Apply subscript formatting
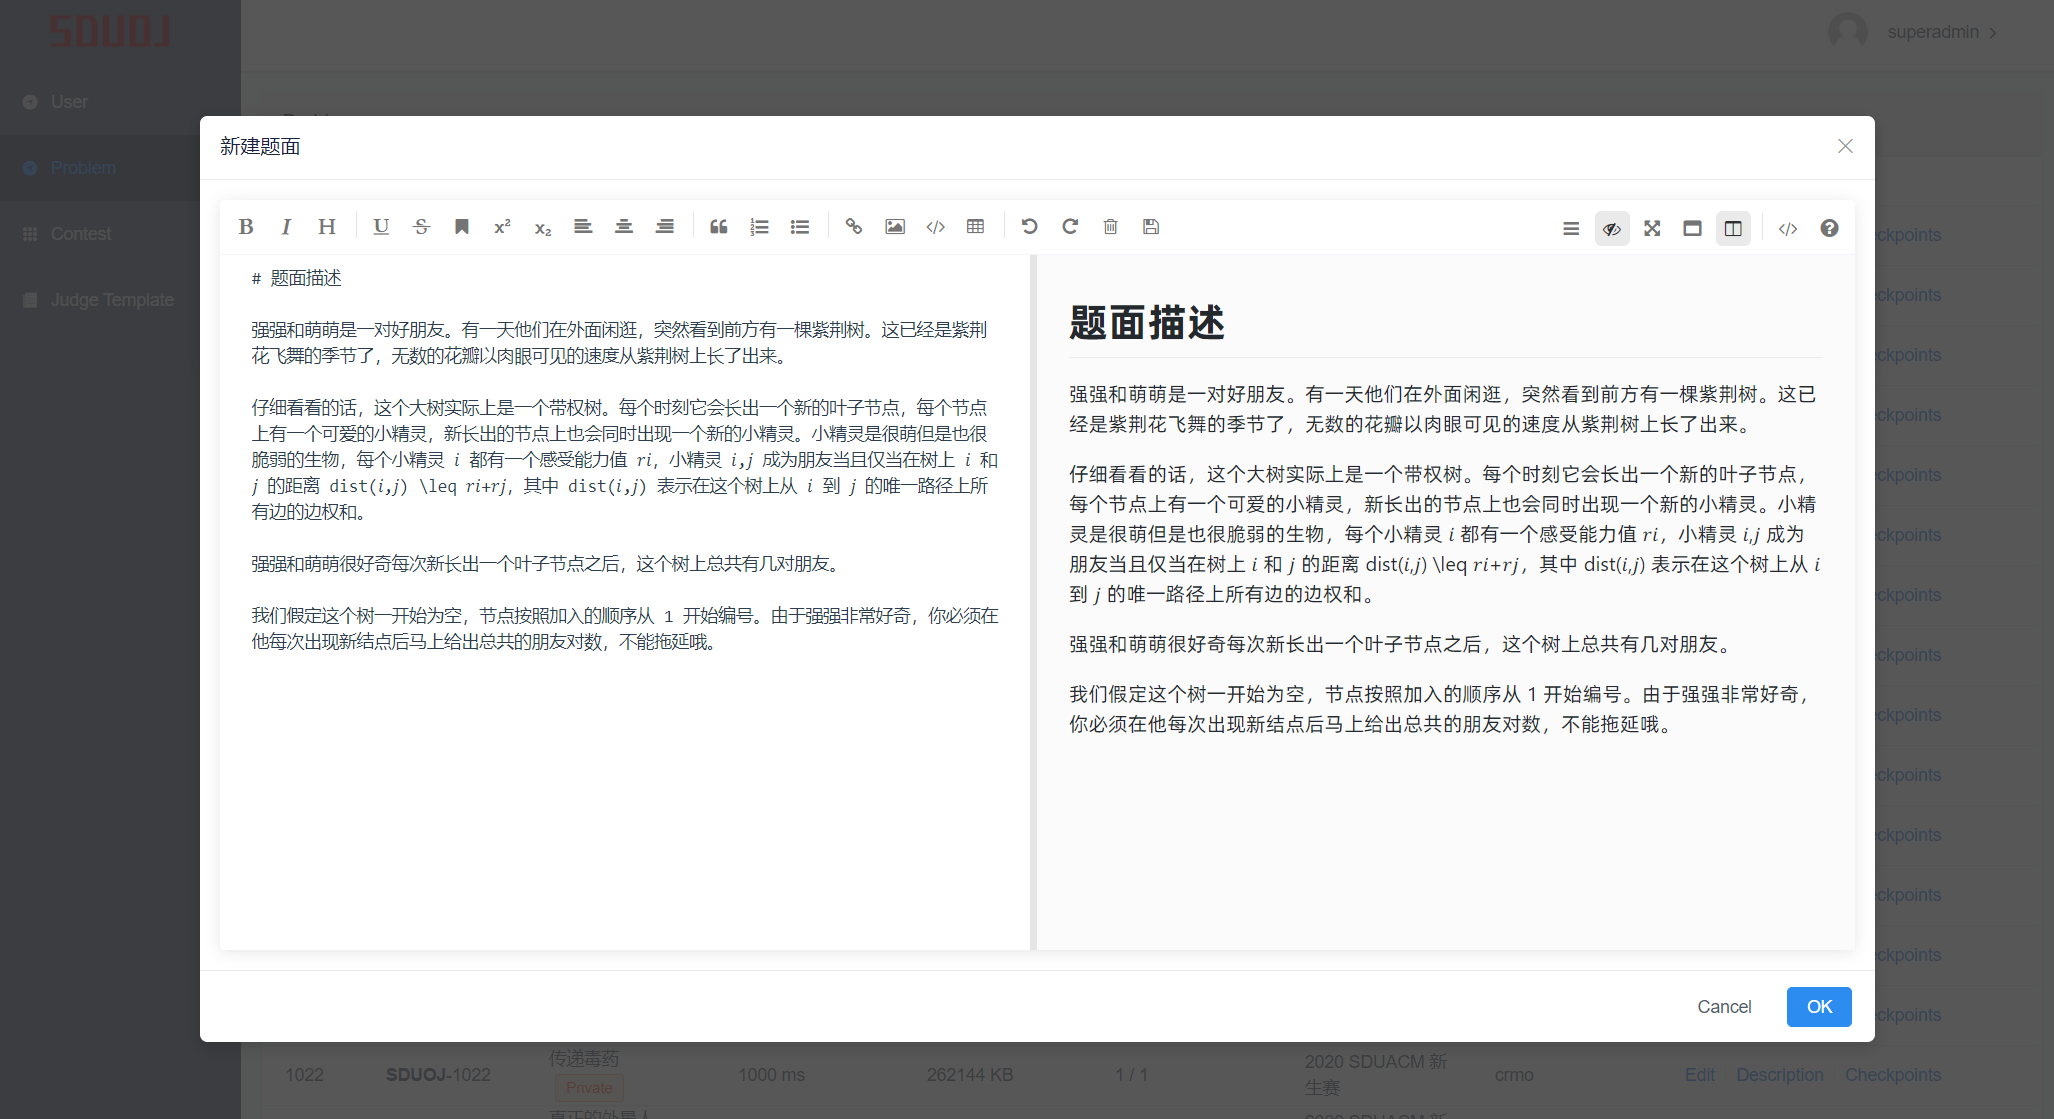Screen dimensions: 2054x1119 [543, 227]
